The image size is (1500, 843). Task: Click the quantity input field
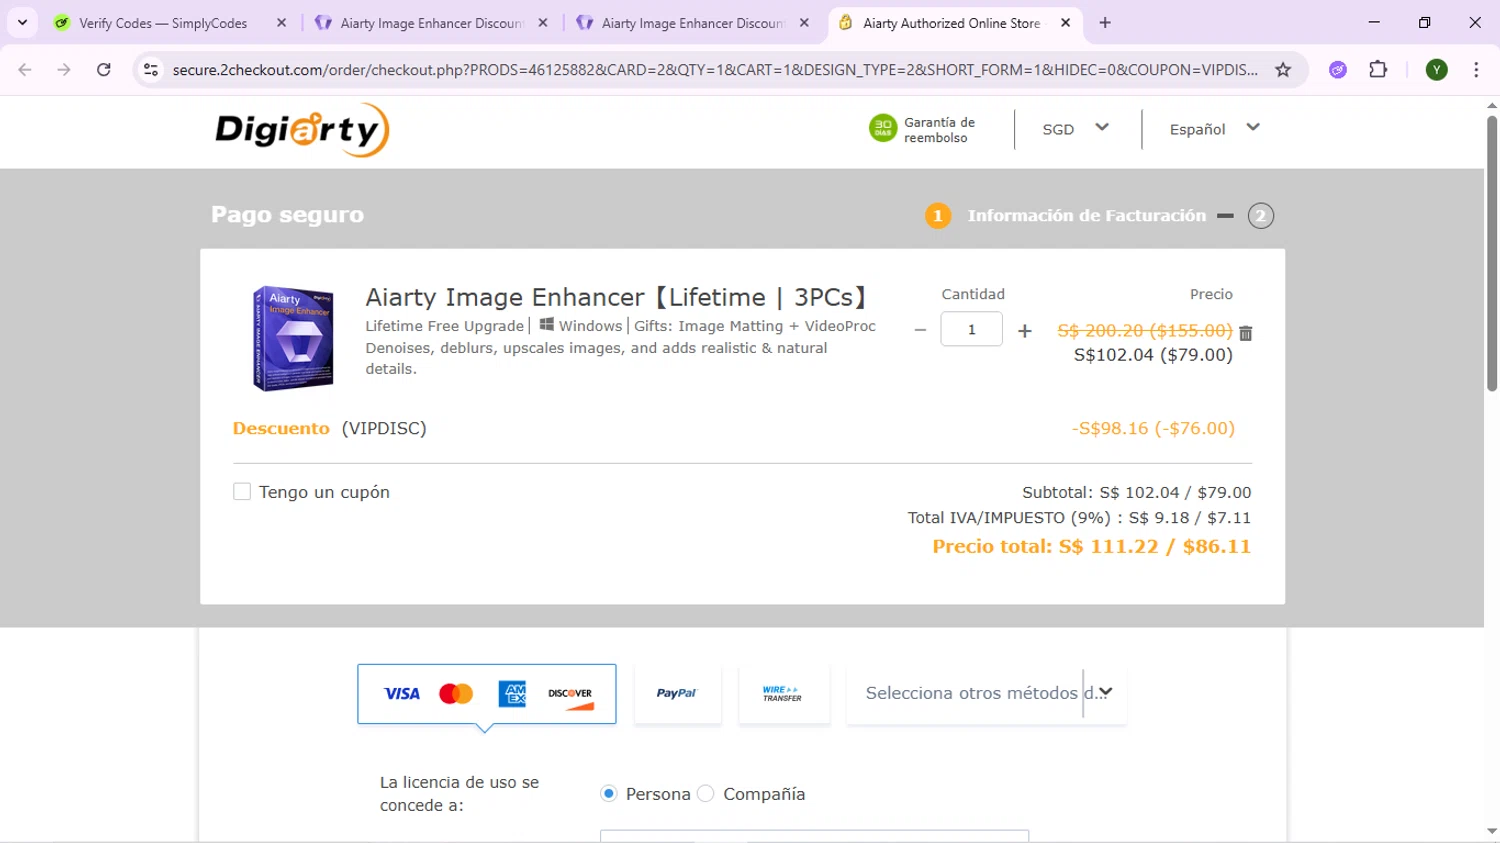[971, 329]
